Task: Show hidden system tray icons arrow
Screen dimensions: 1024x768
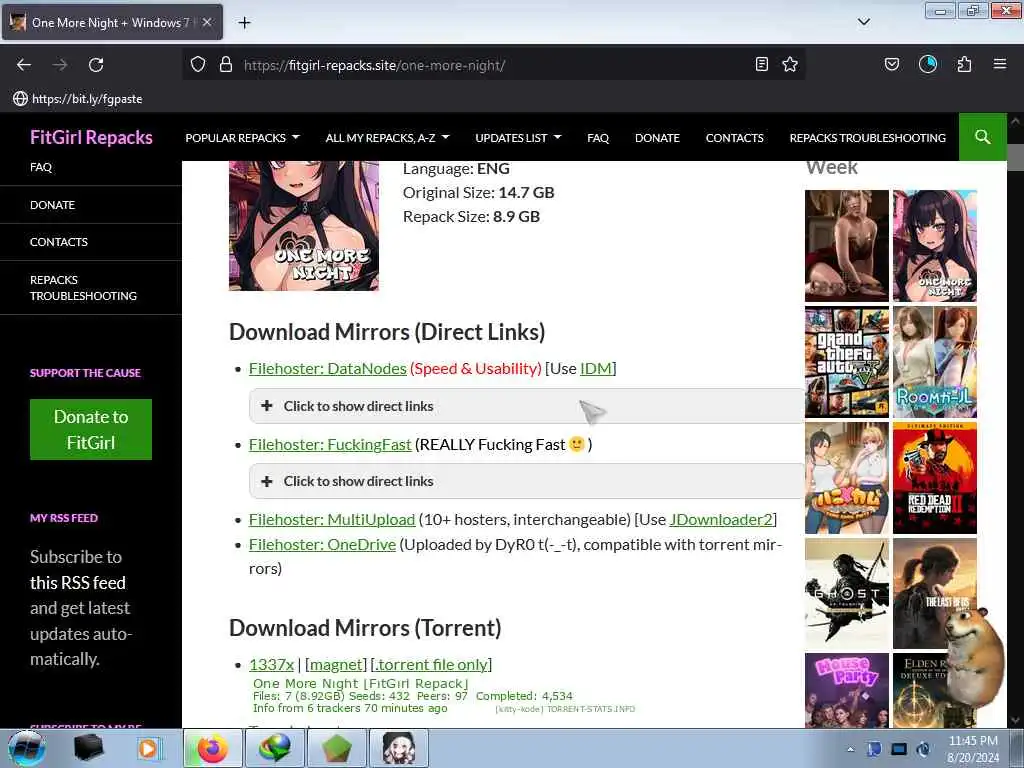Action: click(x=850, y=749)
